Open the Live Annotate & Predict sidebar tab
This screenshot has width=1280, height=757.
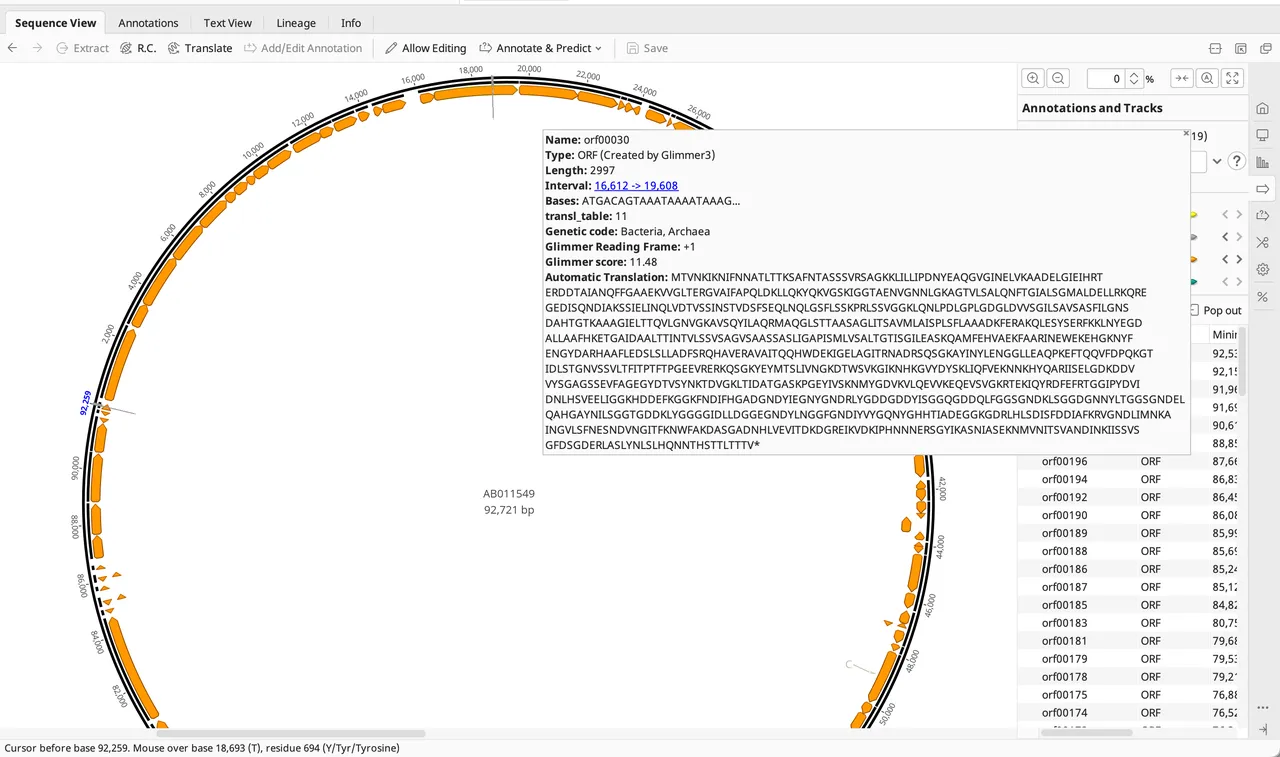1263,216
